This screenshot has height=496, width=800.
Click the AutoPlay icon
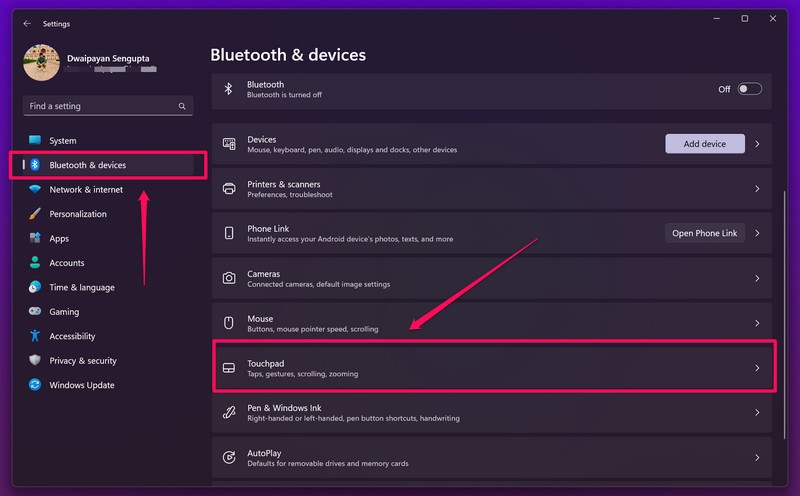click(x=229, y=457)
